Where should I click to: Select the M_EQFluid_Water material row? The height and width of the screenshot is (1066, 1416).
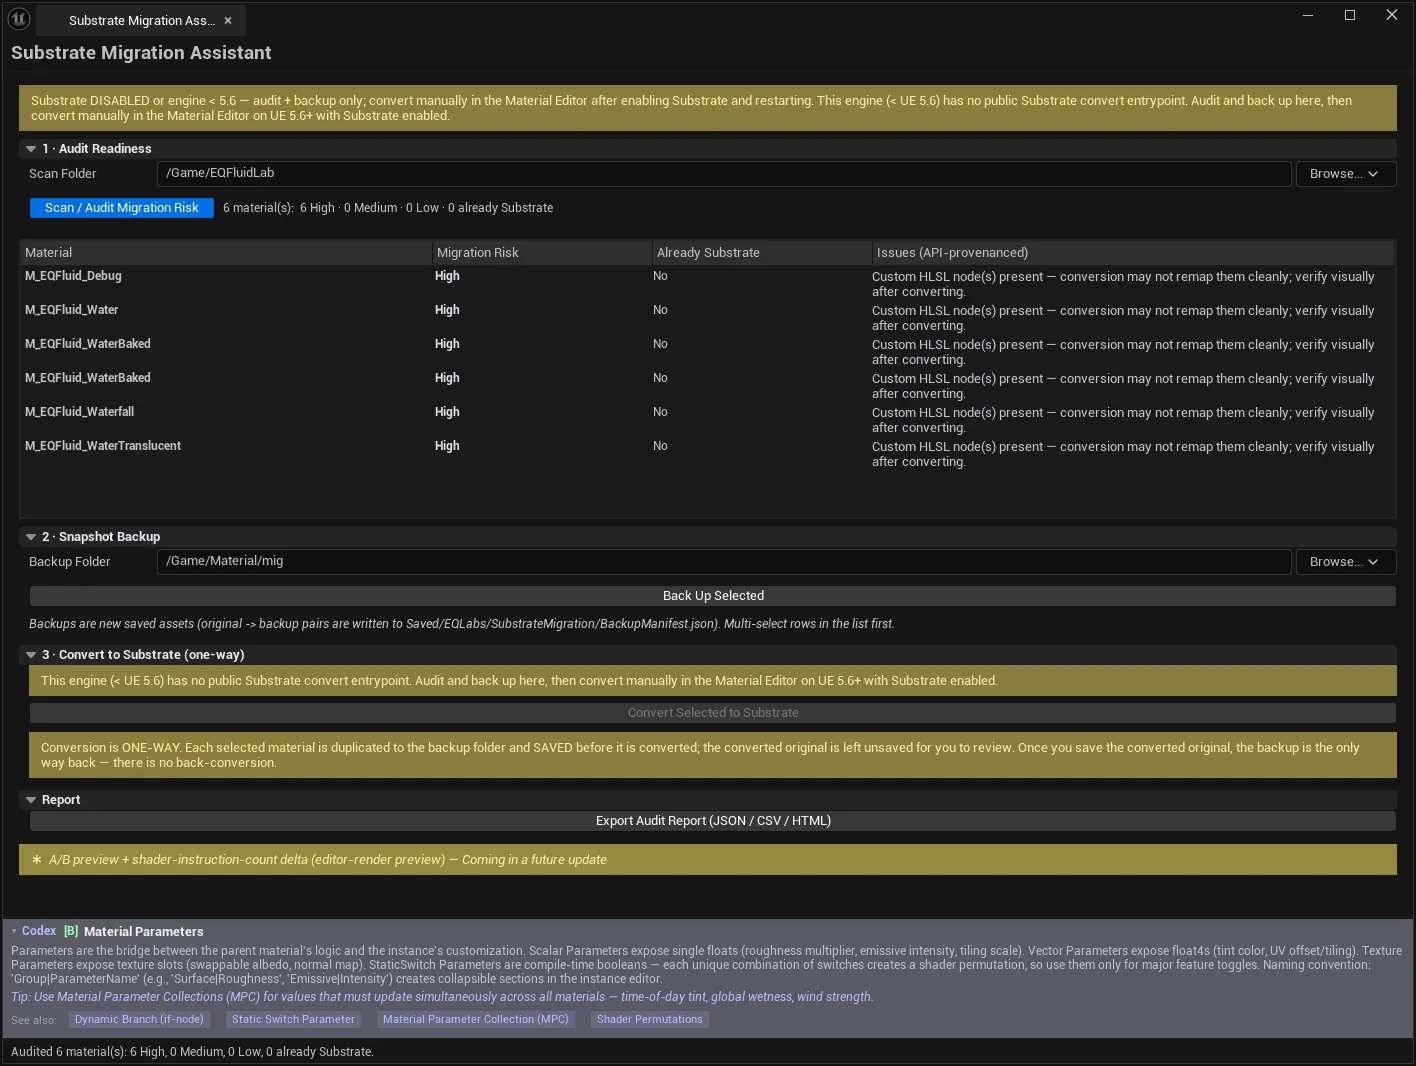tap(707, 317)
